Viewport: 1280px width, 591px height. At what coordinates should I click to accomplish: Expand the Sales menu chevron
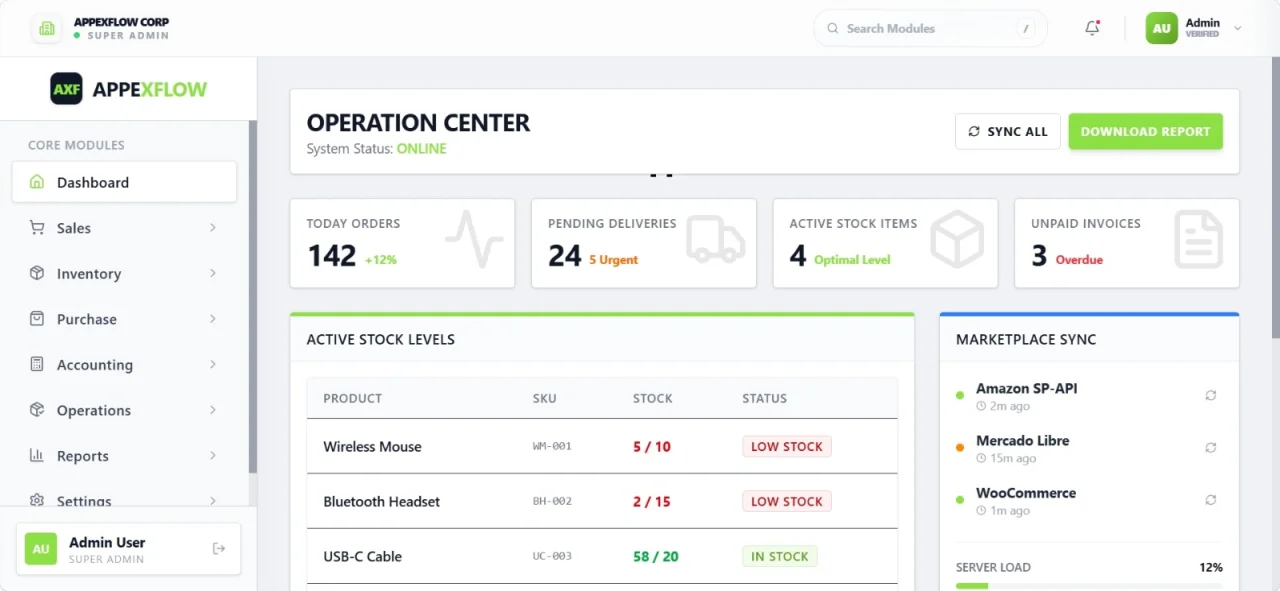(213, 228)
